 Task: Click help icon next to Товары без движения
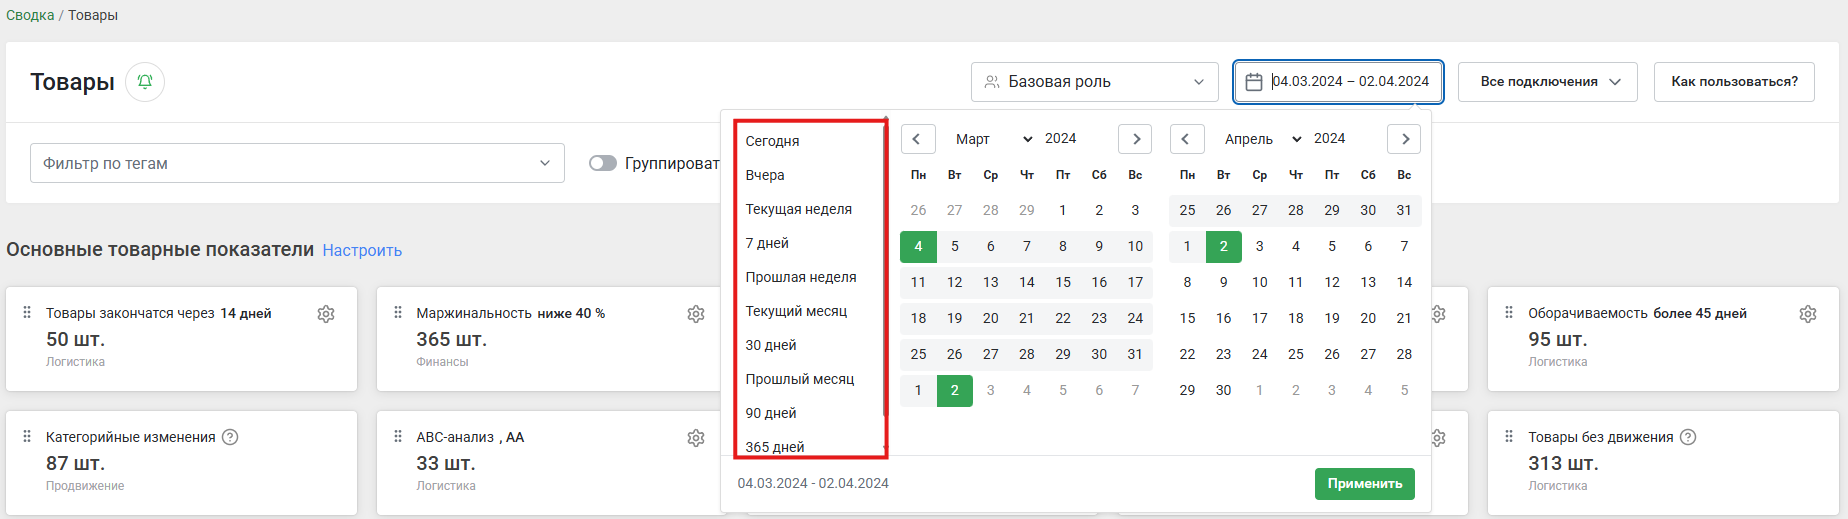[x=1688, y=437]
